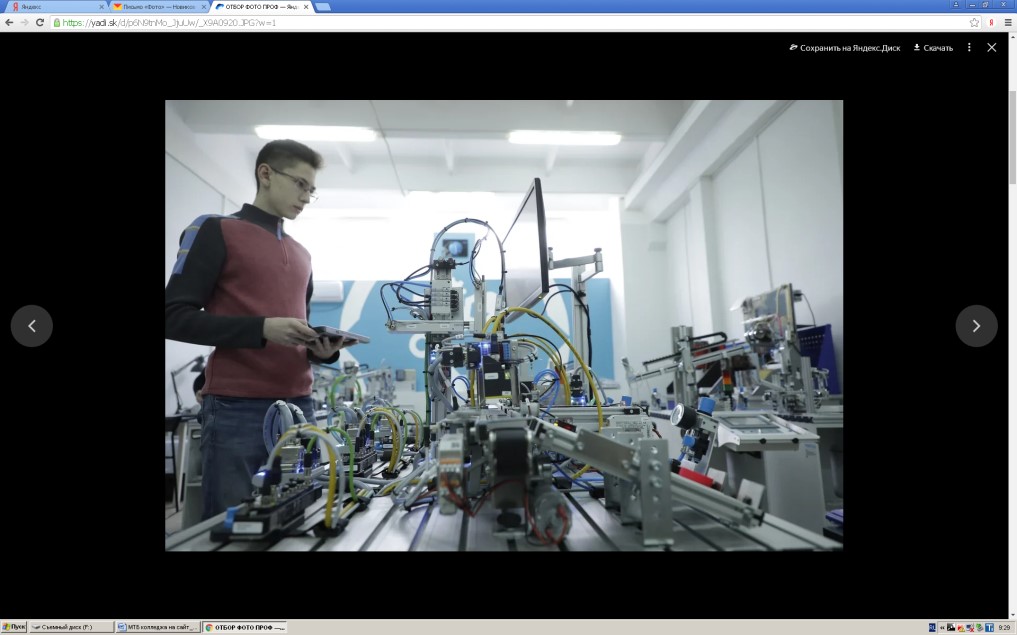
Task: Click the browser forward arrow
Action: pyautogui.click(x=25, y=22)
